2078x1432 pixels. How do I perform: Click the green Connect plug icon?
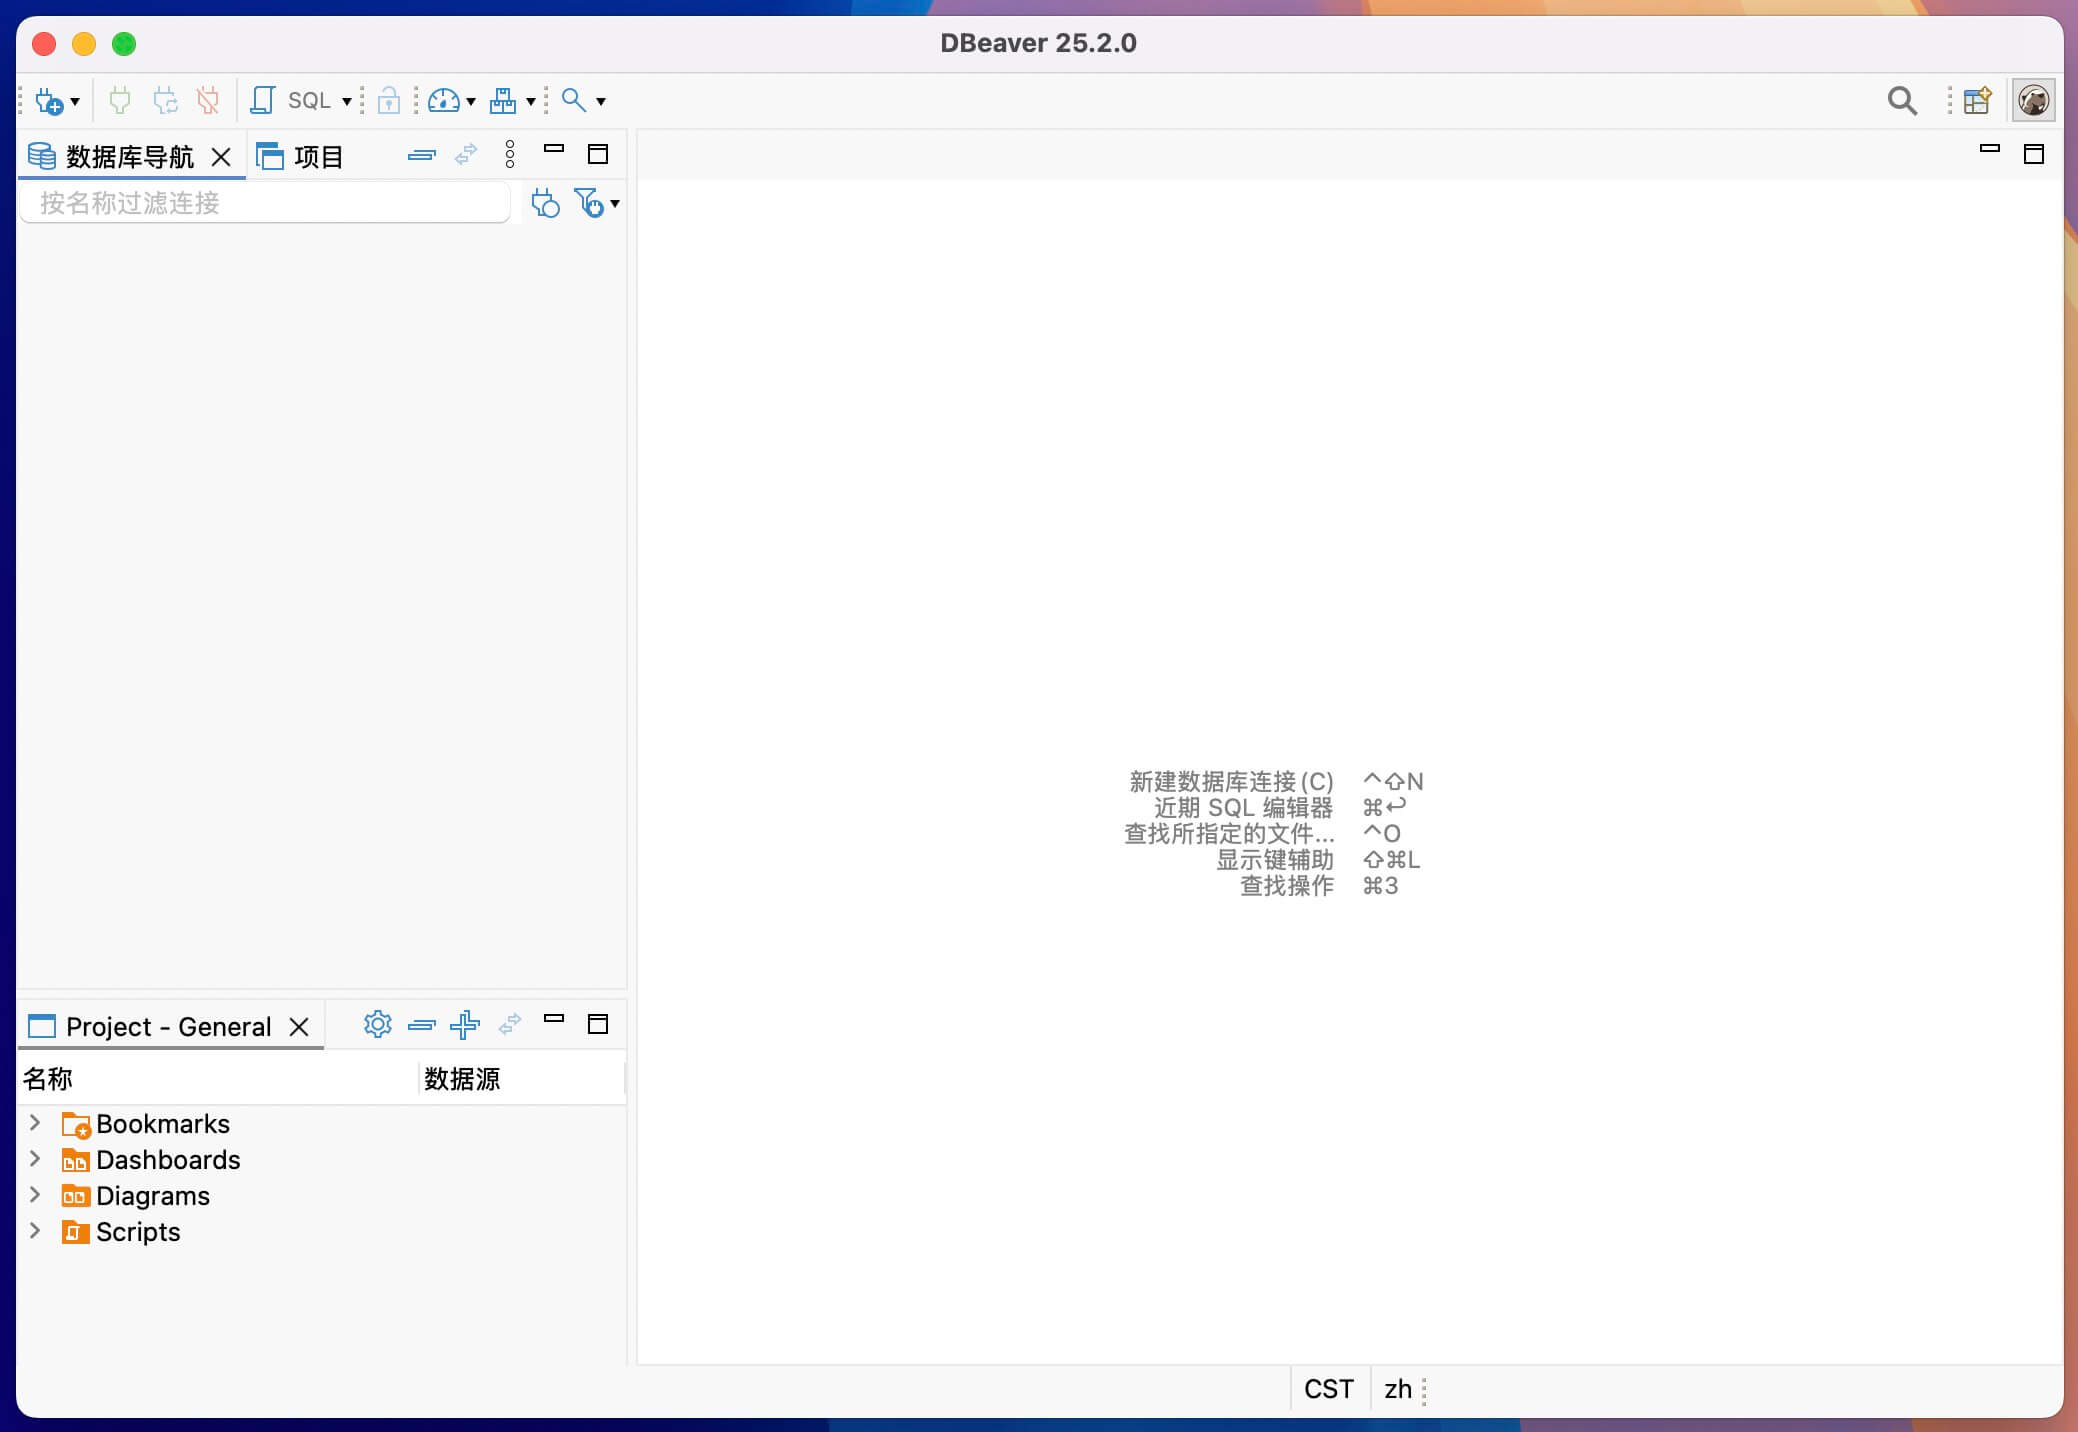[120, 100]
